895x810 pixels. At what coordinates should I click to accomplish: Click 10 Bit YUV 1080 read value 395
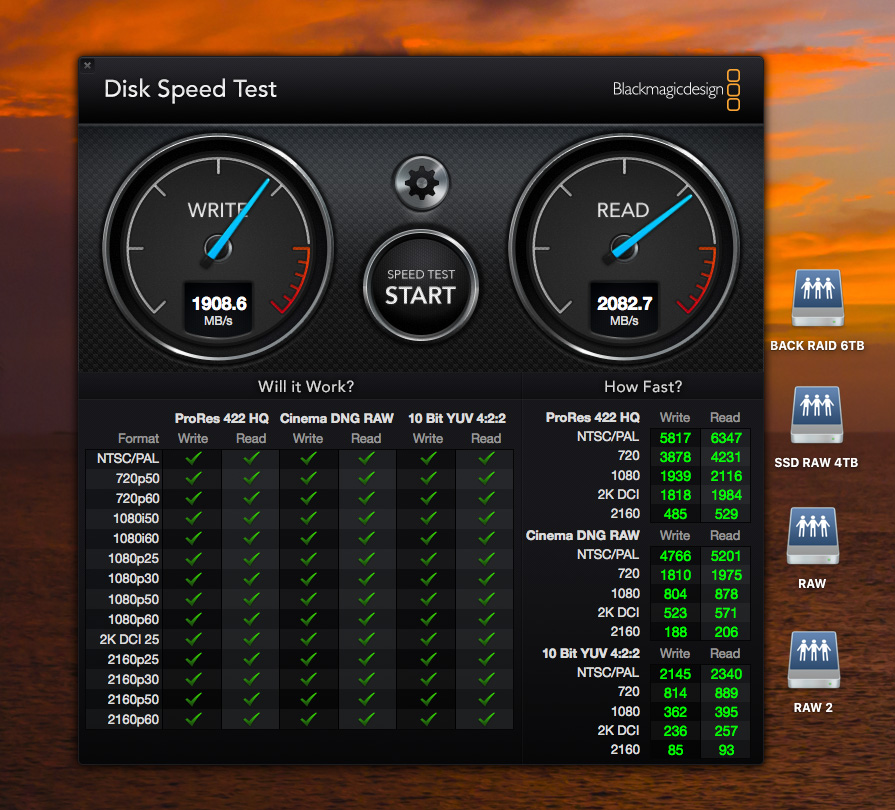point(726,712)
